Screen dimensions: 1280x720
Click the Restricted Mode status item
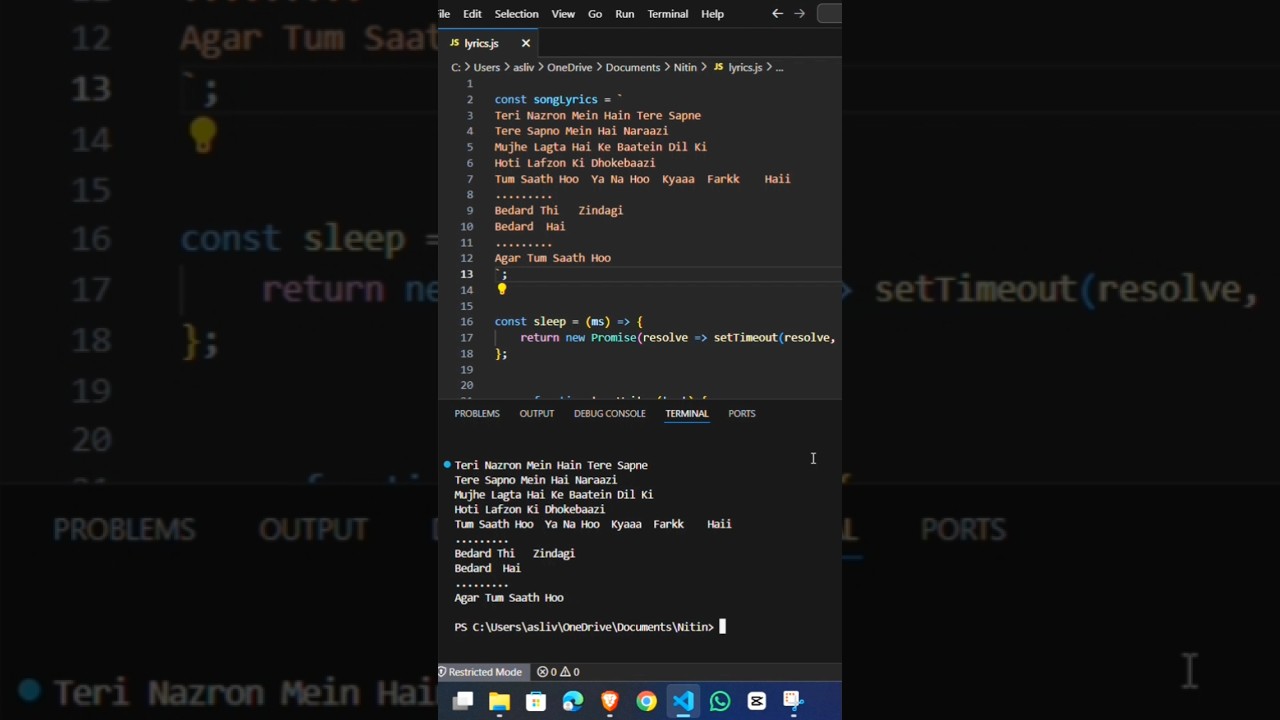point(480,672)
